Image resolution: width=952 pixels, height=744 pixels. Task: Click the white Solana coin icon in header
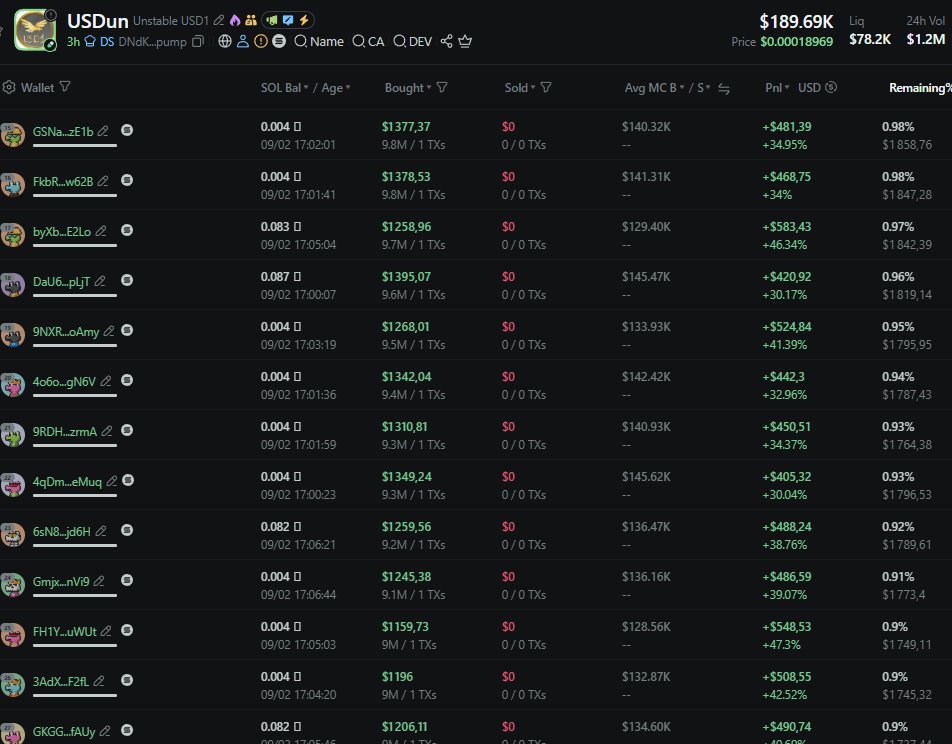(x=279, y=41)
